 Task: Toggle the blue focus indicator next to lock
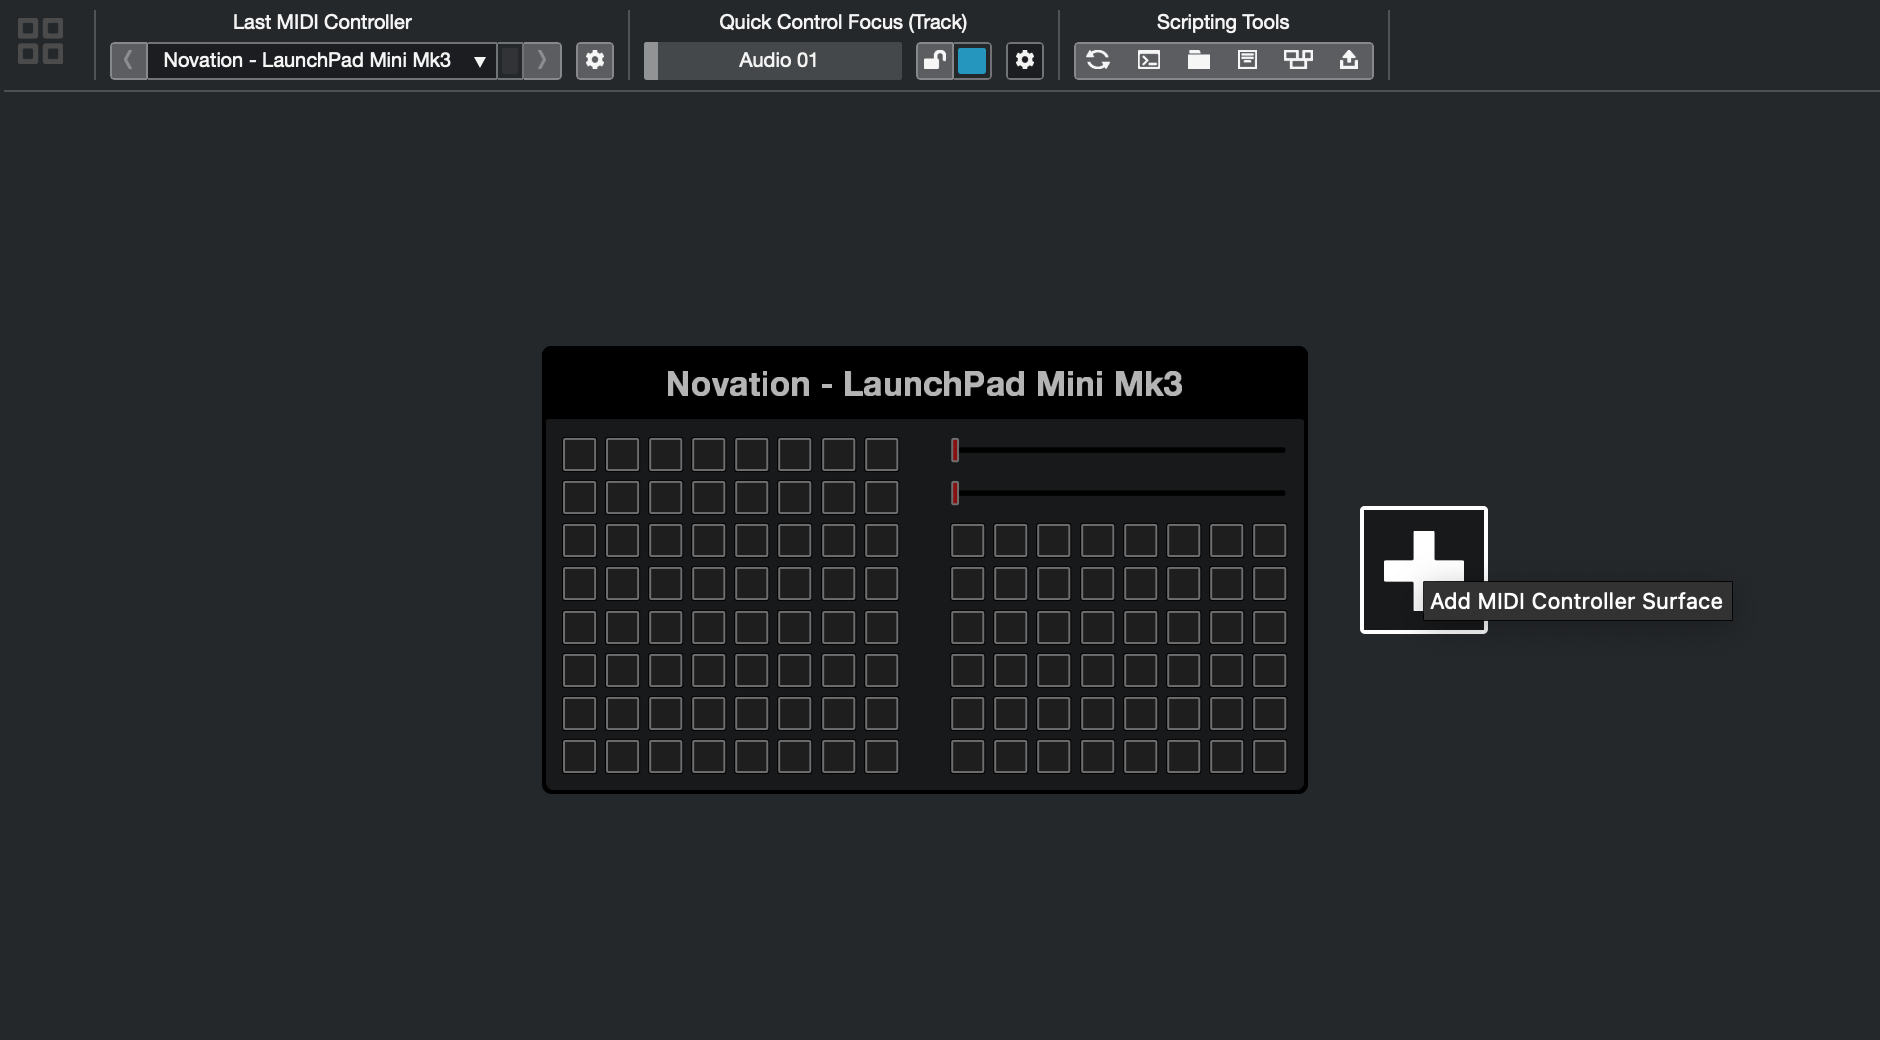coord(971,60)
